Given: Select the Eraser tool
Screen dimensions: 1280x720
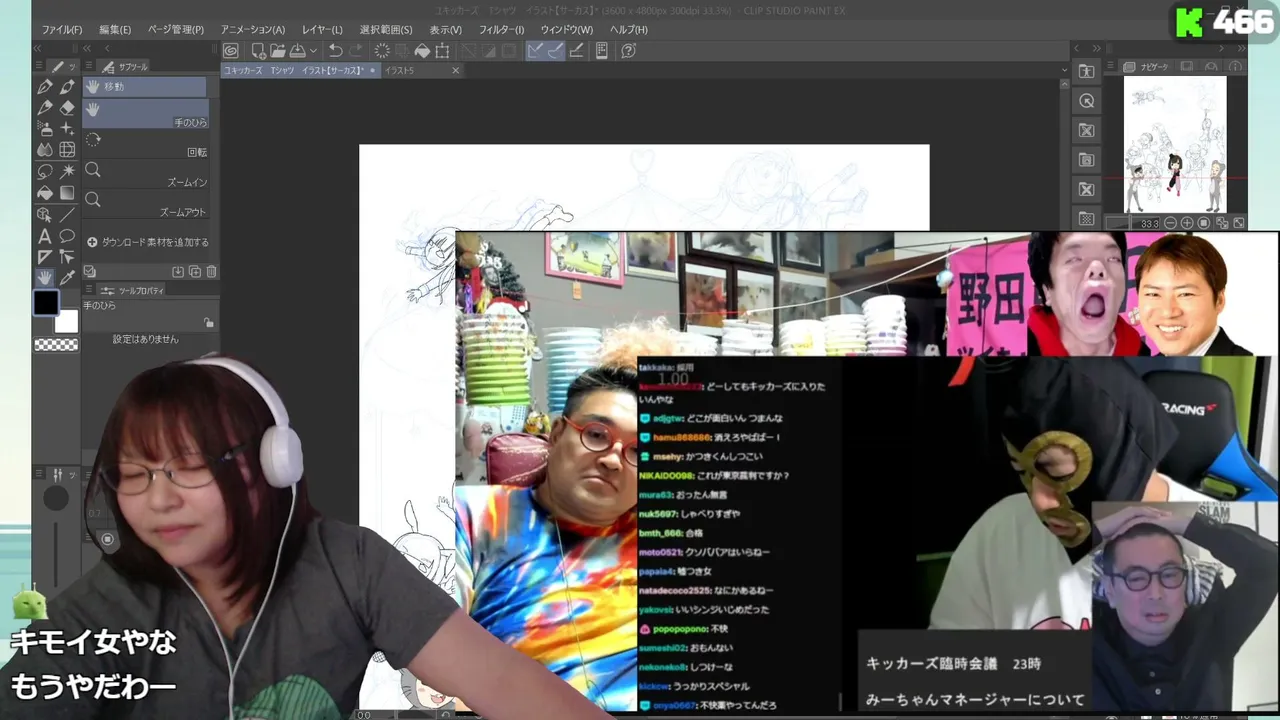Looking at the screenshot, I should coord(67,108).
